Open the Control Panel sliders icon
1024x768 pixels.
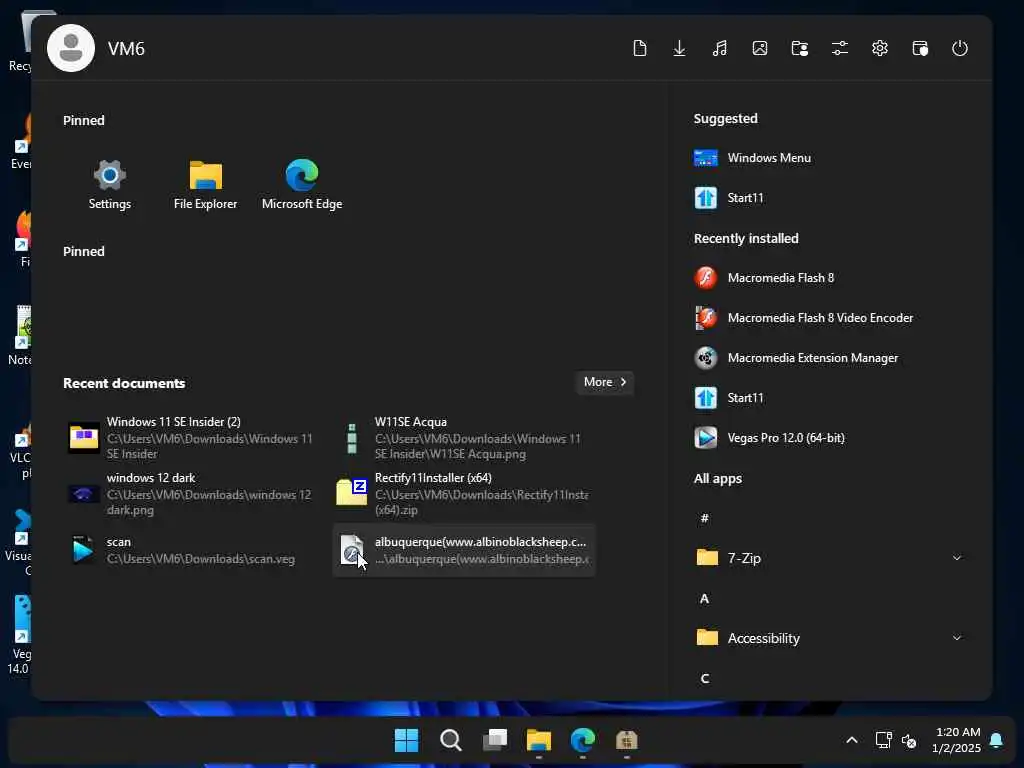840,48
